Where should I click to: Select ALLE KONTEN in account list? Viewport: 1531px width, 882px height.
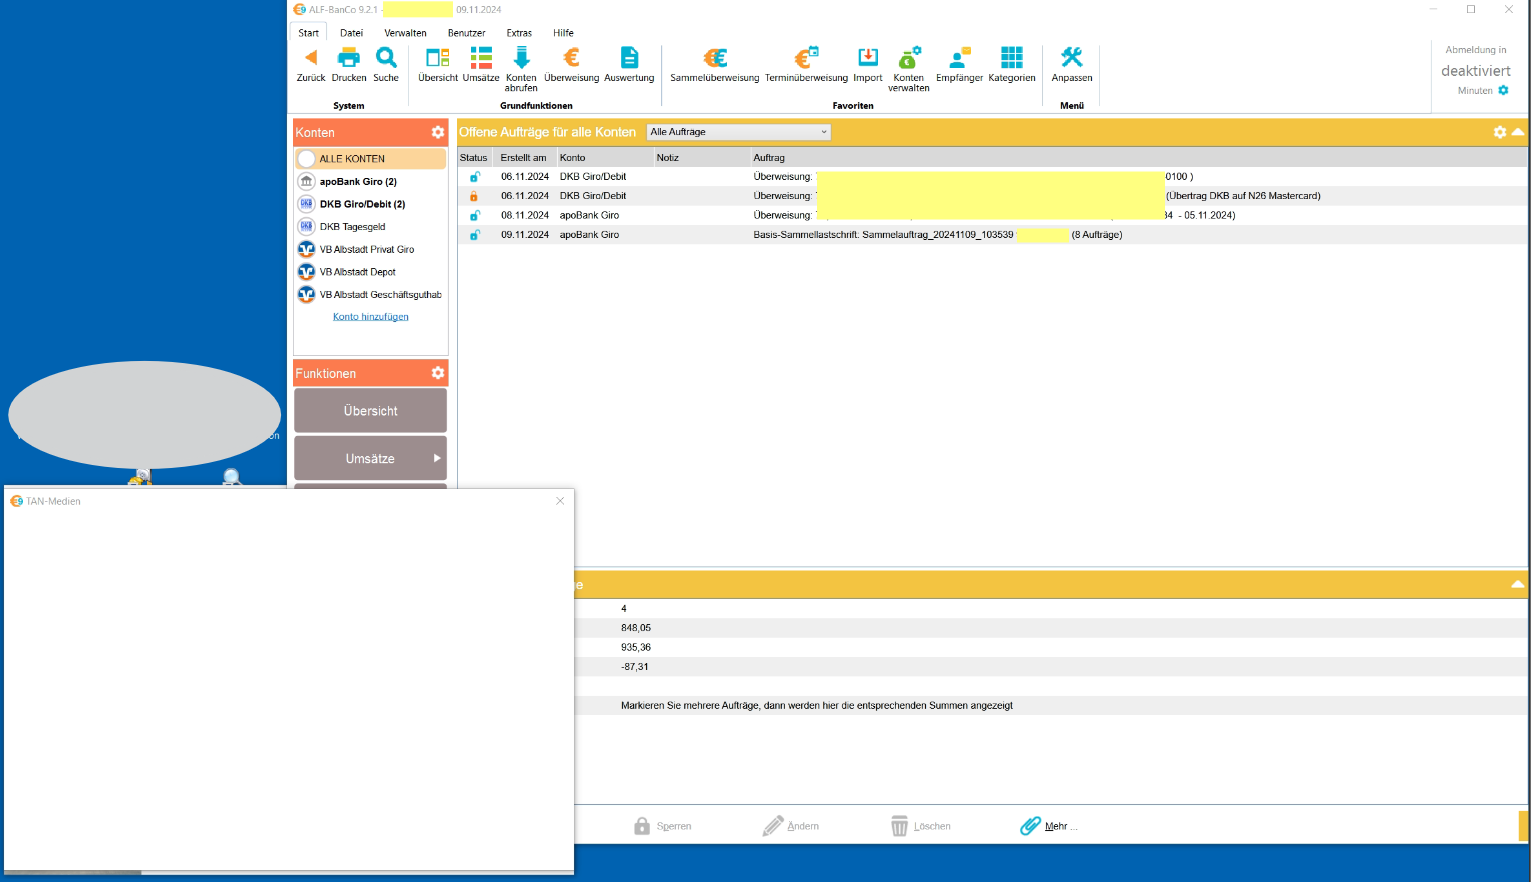click(370, 159)
